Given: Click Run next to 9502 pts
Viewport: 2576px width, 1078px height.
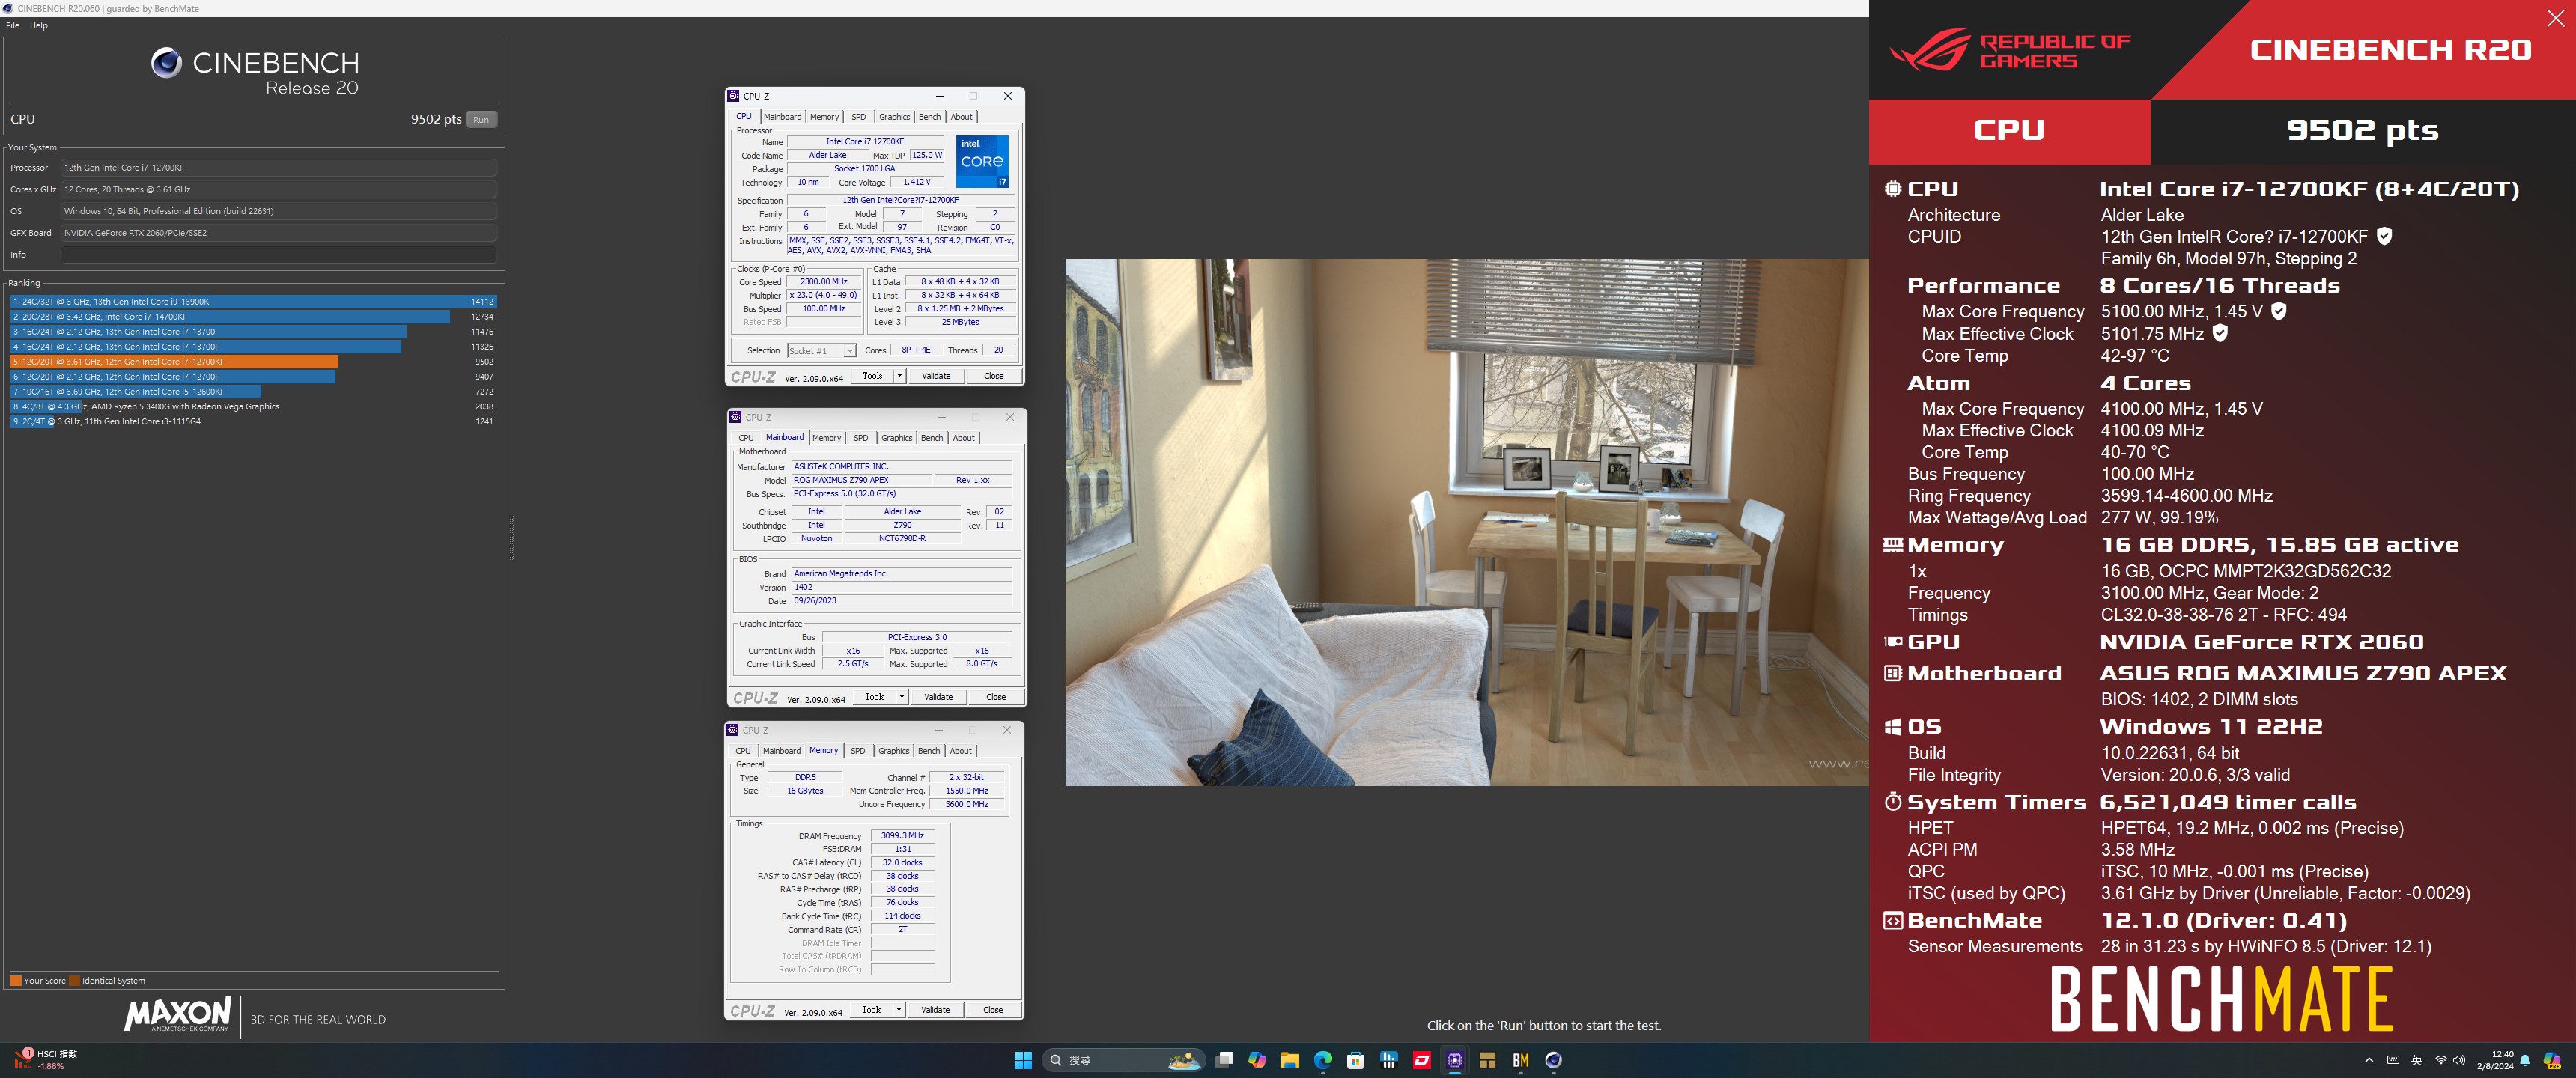Looking at the screenshot, I should click(x=482, y=119).
